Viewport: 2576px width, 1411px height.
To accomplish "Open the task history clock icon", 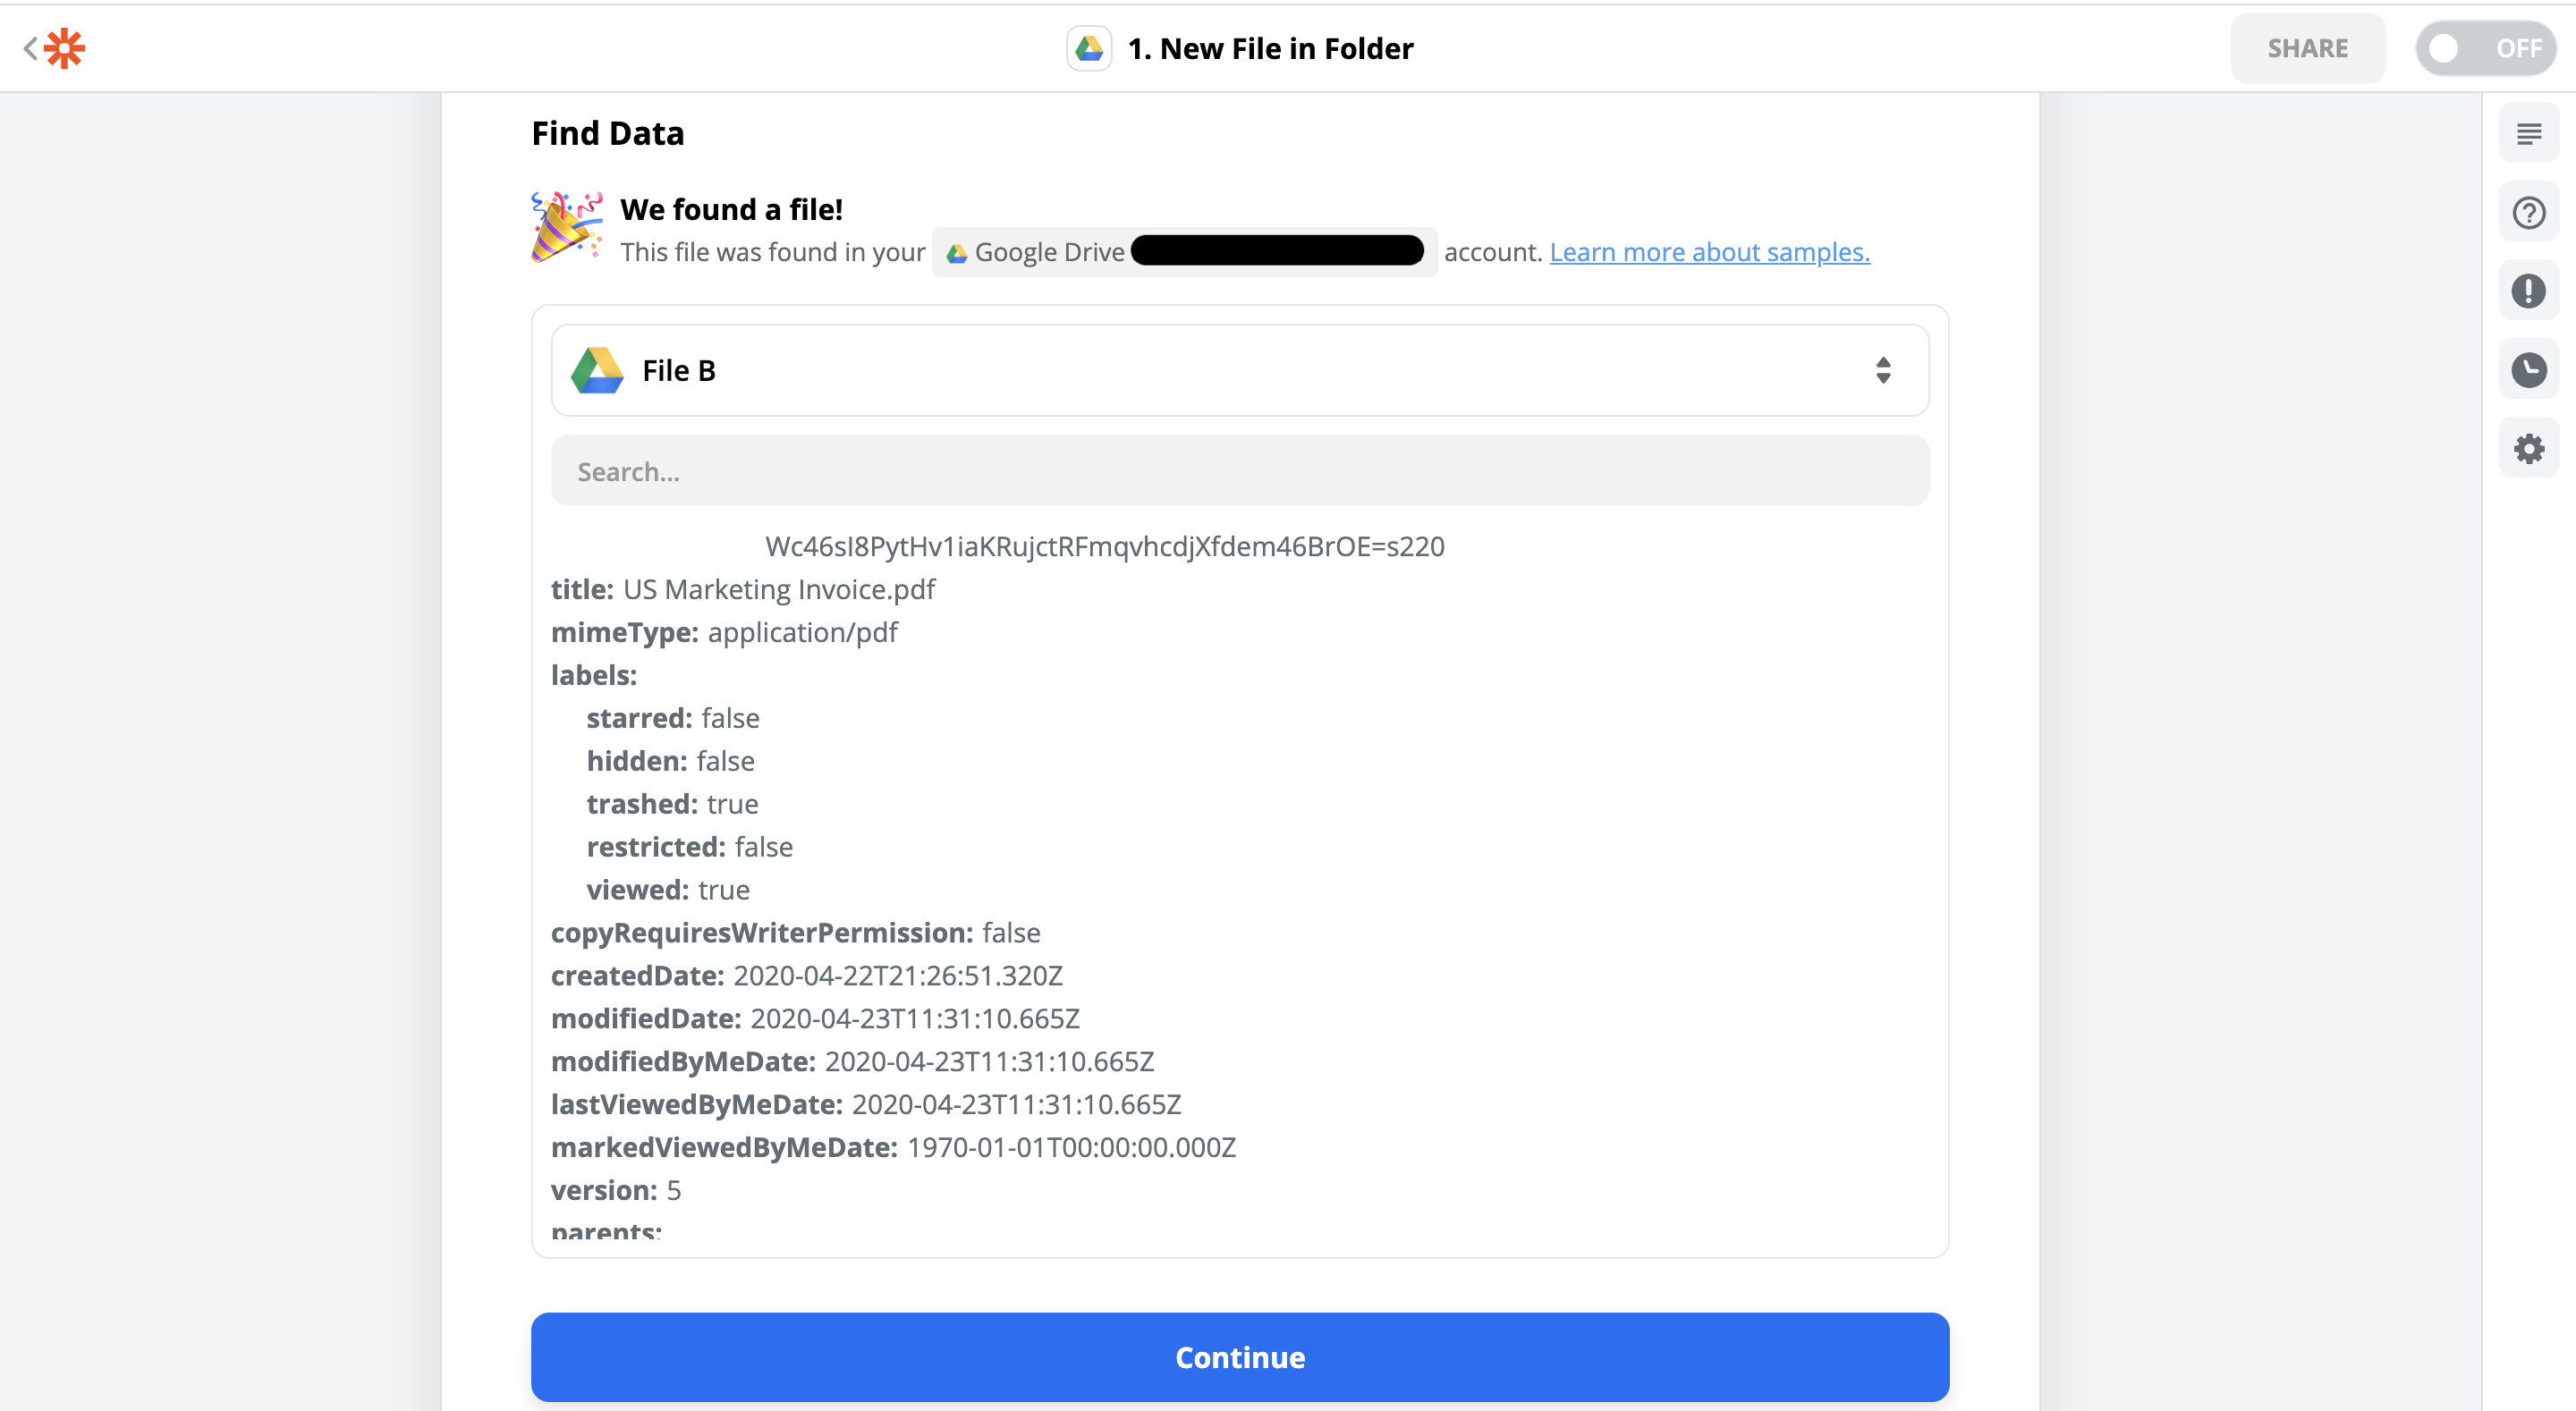I will (2528, 370).
